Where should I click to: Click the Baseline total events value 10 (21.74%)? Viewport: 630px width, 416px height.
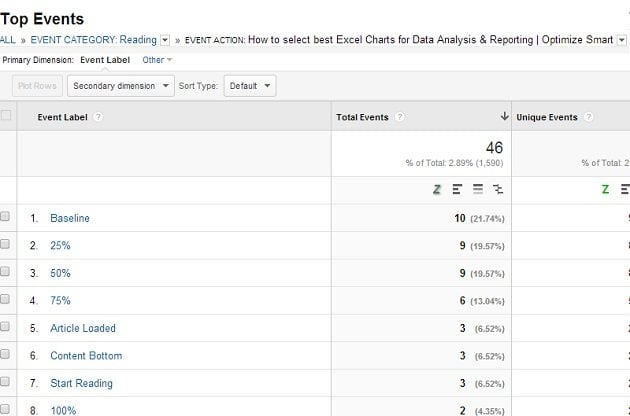(479, 218)
